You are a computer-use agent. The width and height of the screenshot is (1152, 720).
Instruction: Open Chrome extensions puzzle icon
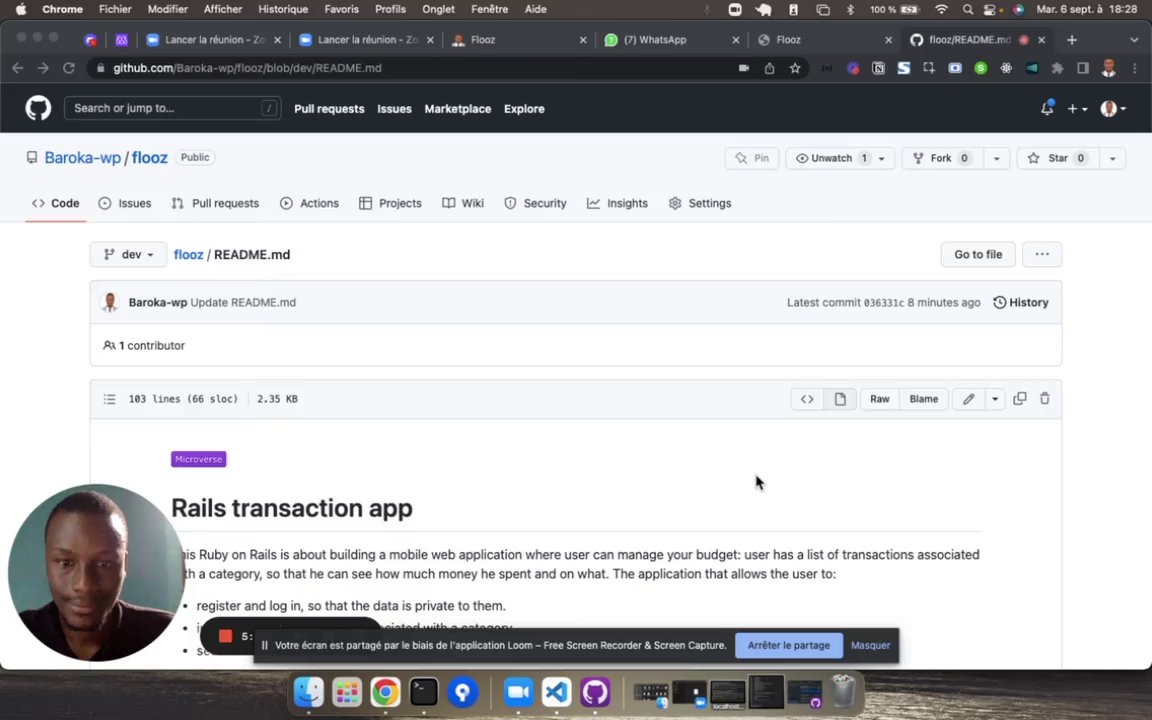[x=1057, y=68]
